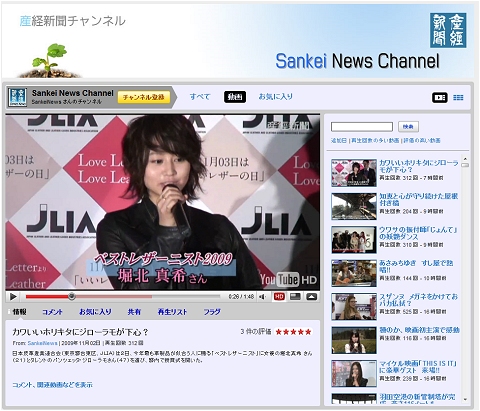The image size is (480, 411).
Task: Open the フラグ tab
Action: [212, 312]
